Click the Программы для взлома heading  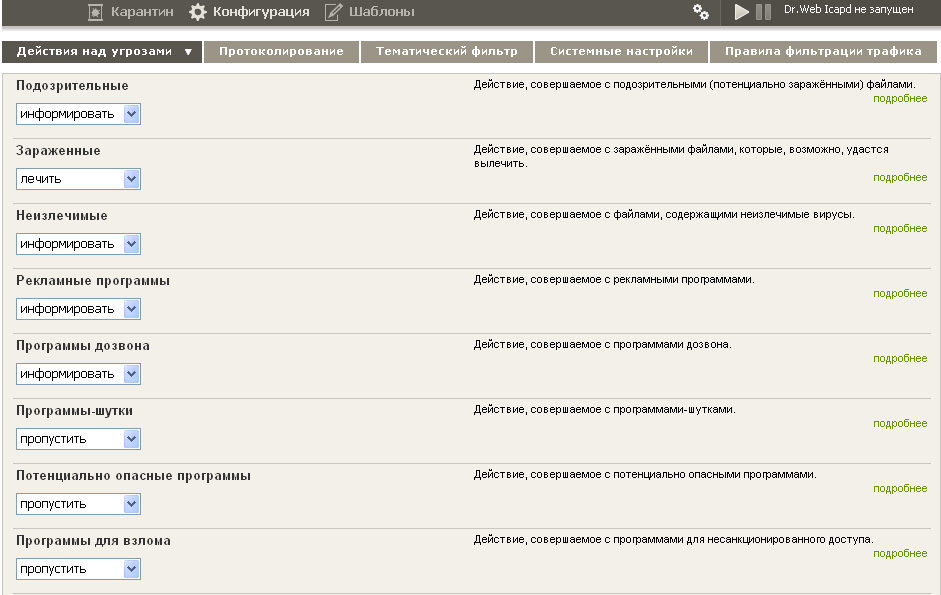point(93,541)
